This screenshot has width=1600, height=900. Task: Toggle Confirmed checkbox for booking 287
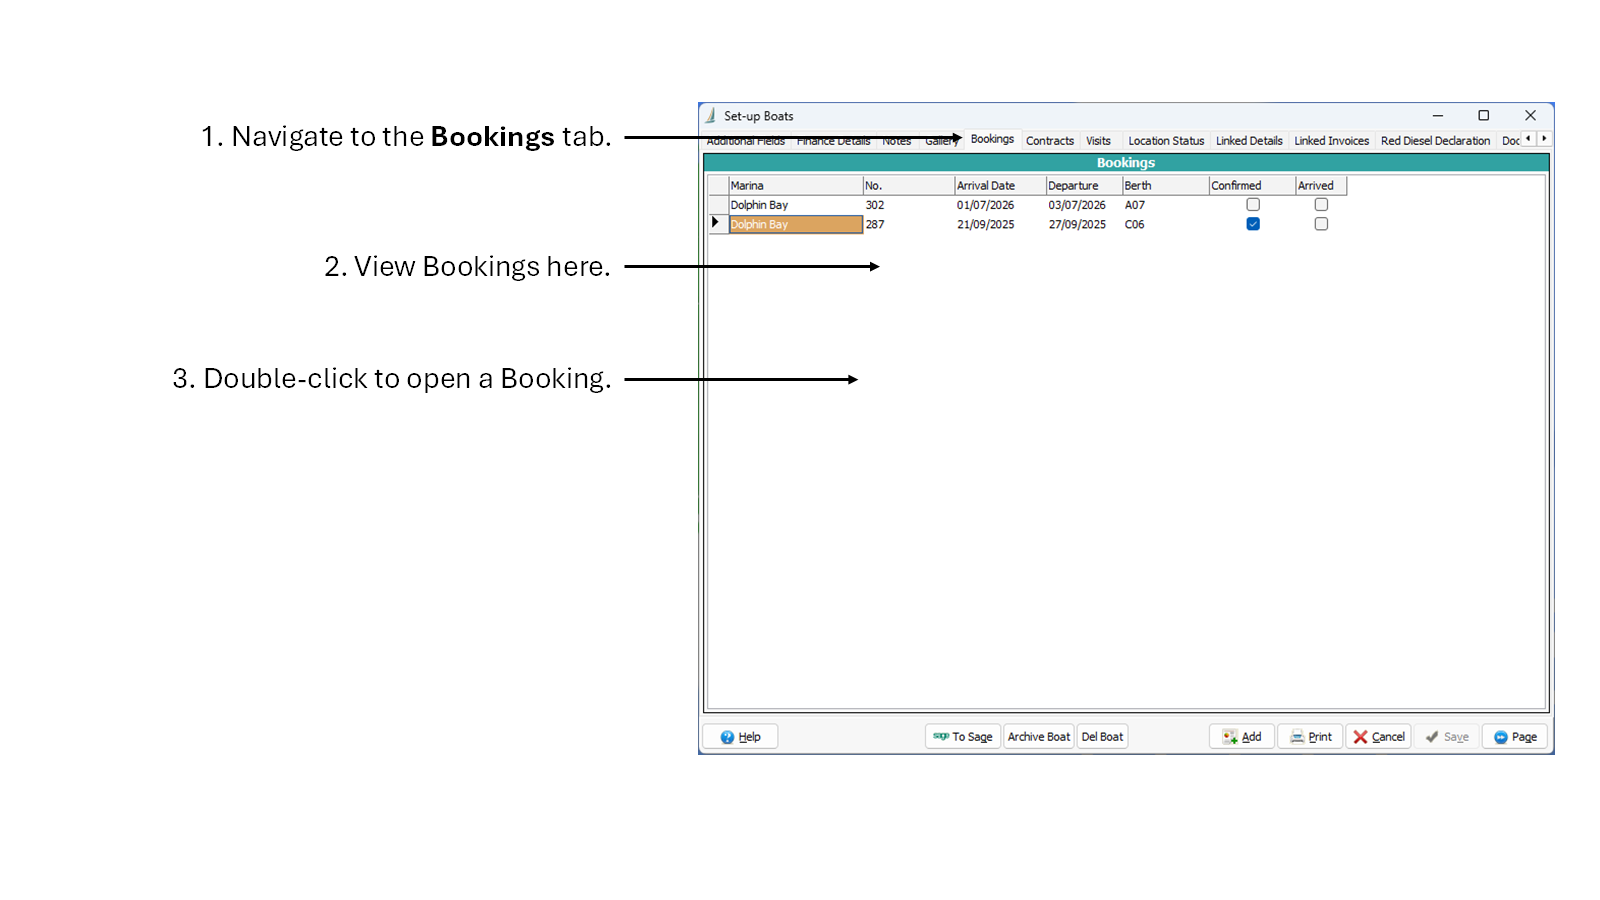pos(1252,224)
